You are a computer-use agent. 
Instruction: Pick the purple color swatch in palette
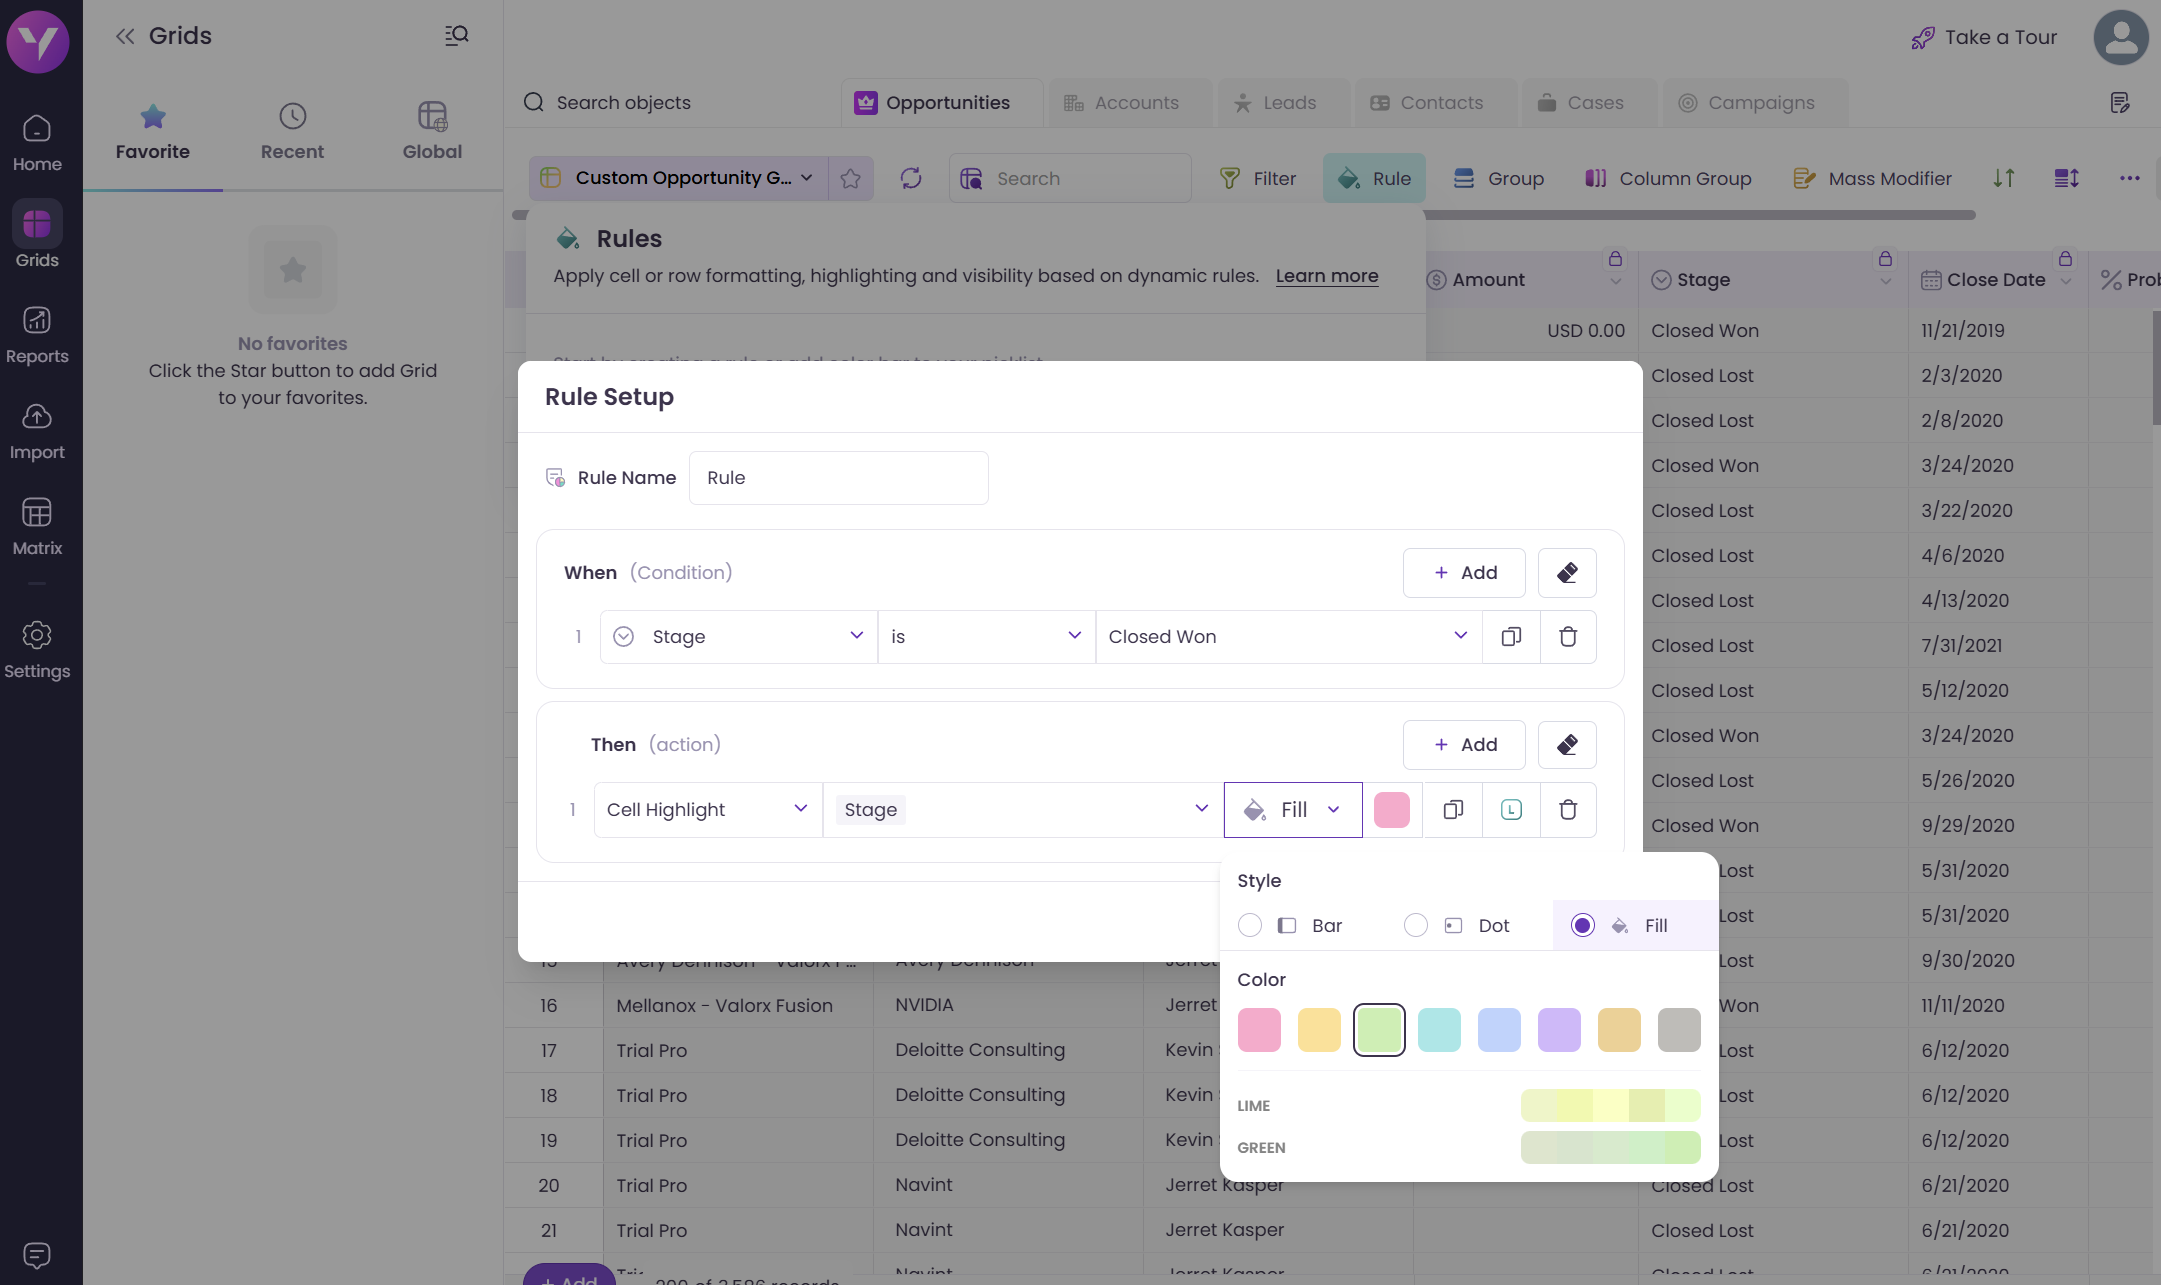tap(1559, 1030)
